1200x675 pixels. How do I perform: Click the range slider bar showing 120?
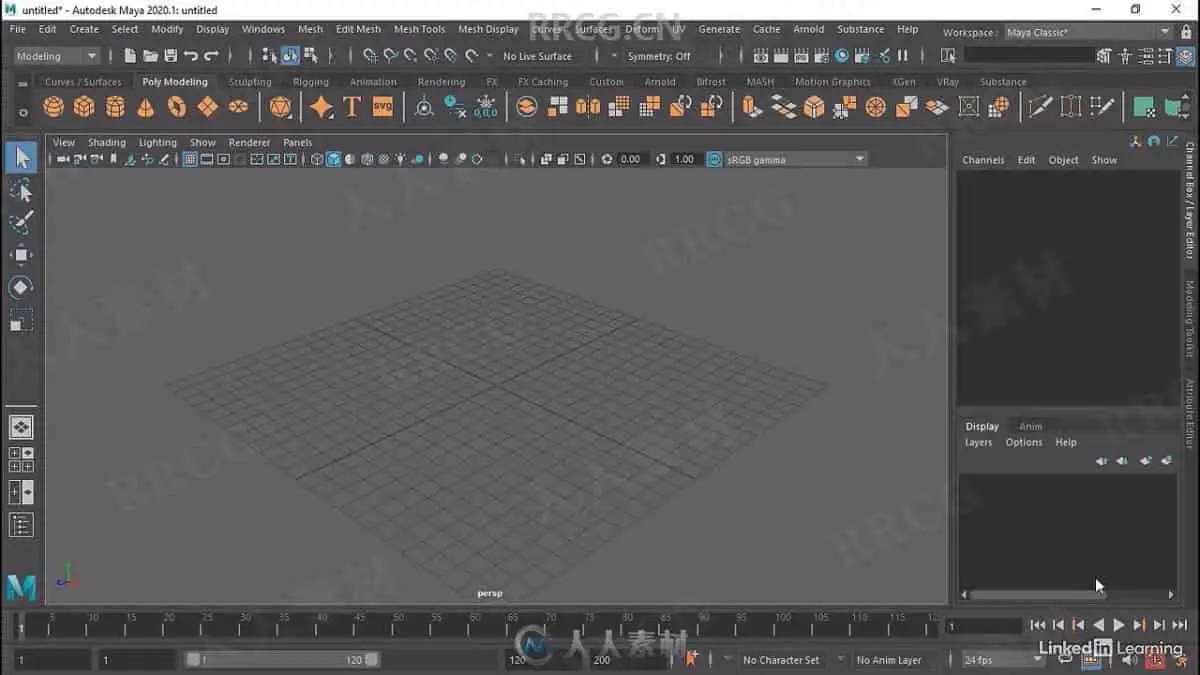[x=283, y=660]
